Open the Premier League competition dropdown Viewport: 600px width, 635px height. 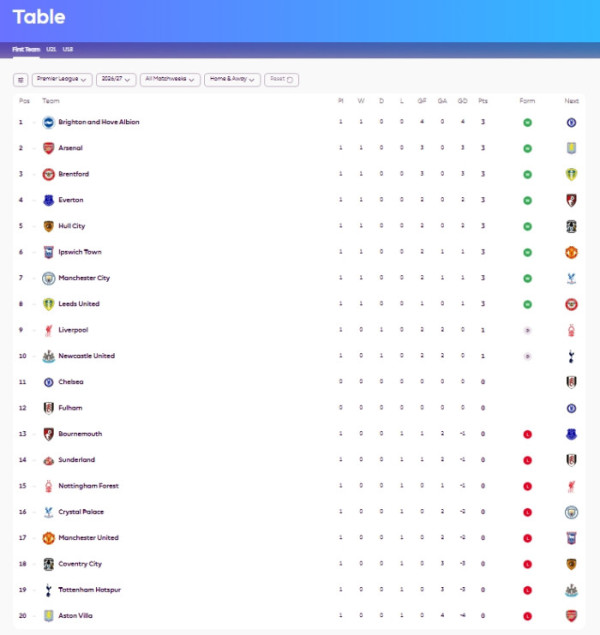[x=62, y=80]
